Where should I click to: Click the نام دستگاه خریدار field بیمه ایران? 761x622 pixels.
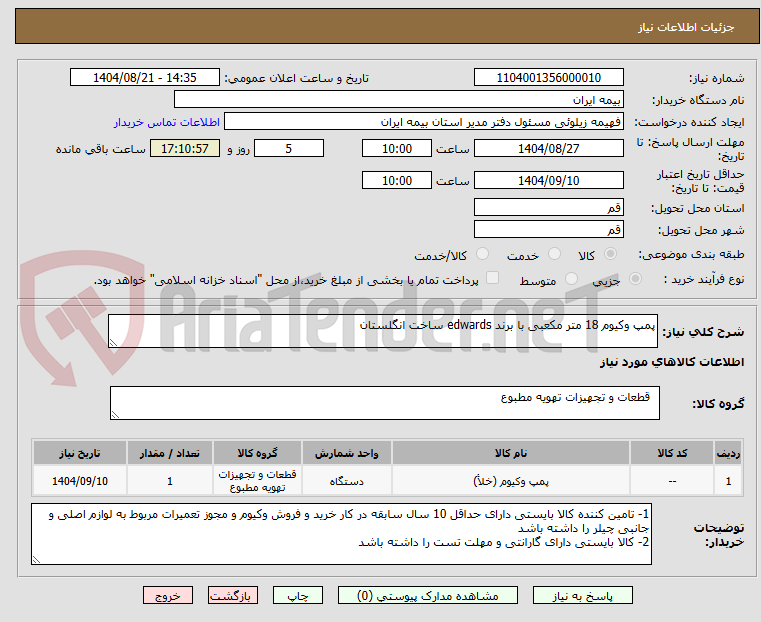pyautogui.click(x=398, y=100)
